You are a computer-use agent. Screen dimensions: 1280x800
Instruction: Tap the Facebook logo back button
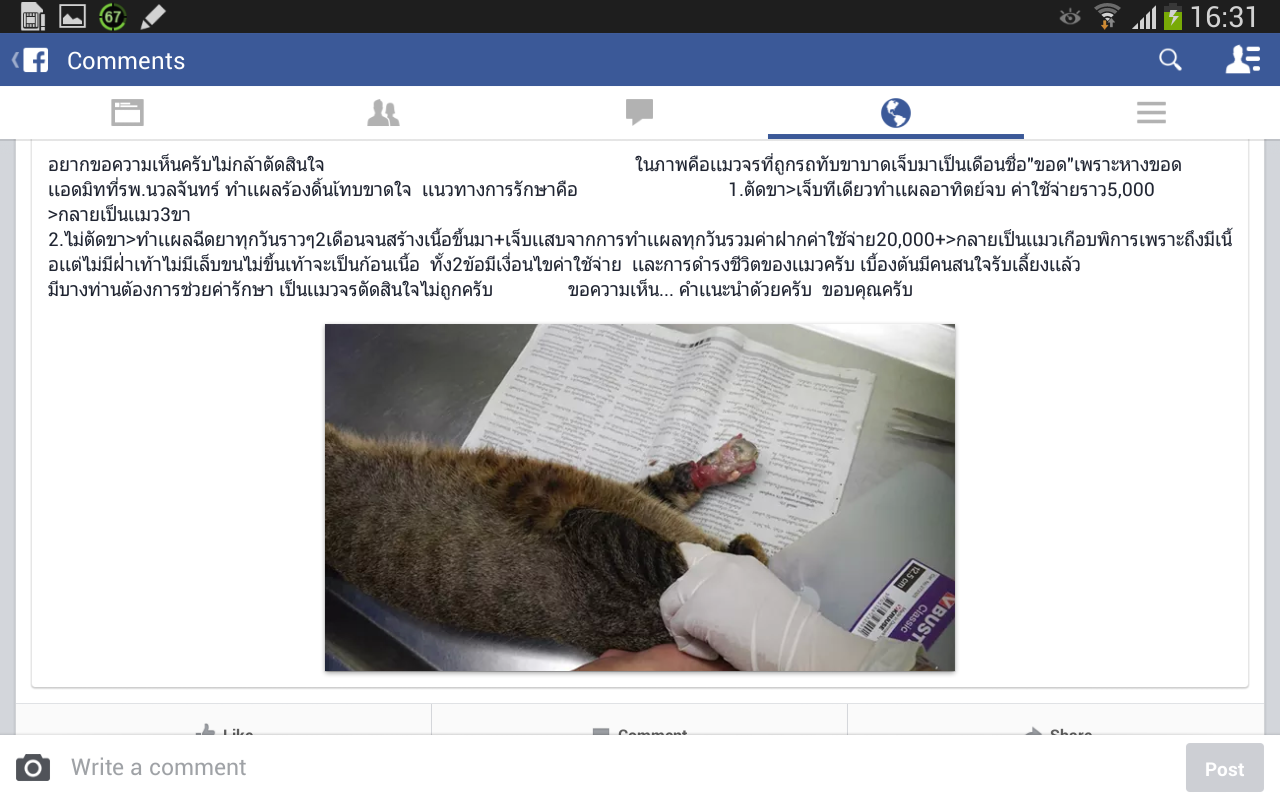(x=31, y=60)
